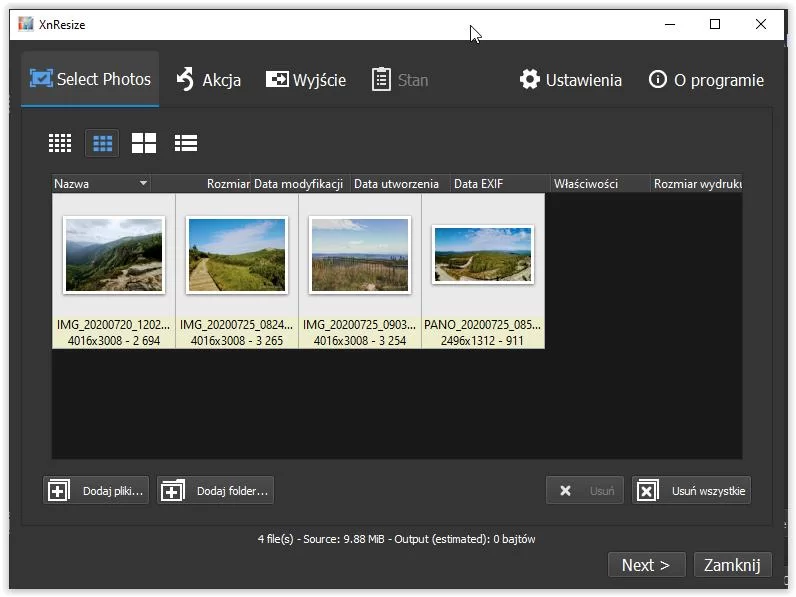The image size is (796, 597).
Task: Select the IMG_20200720_1202 mountain thumbnail
Action: click(x=113, y=255)
